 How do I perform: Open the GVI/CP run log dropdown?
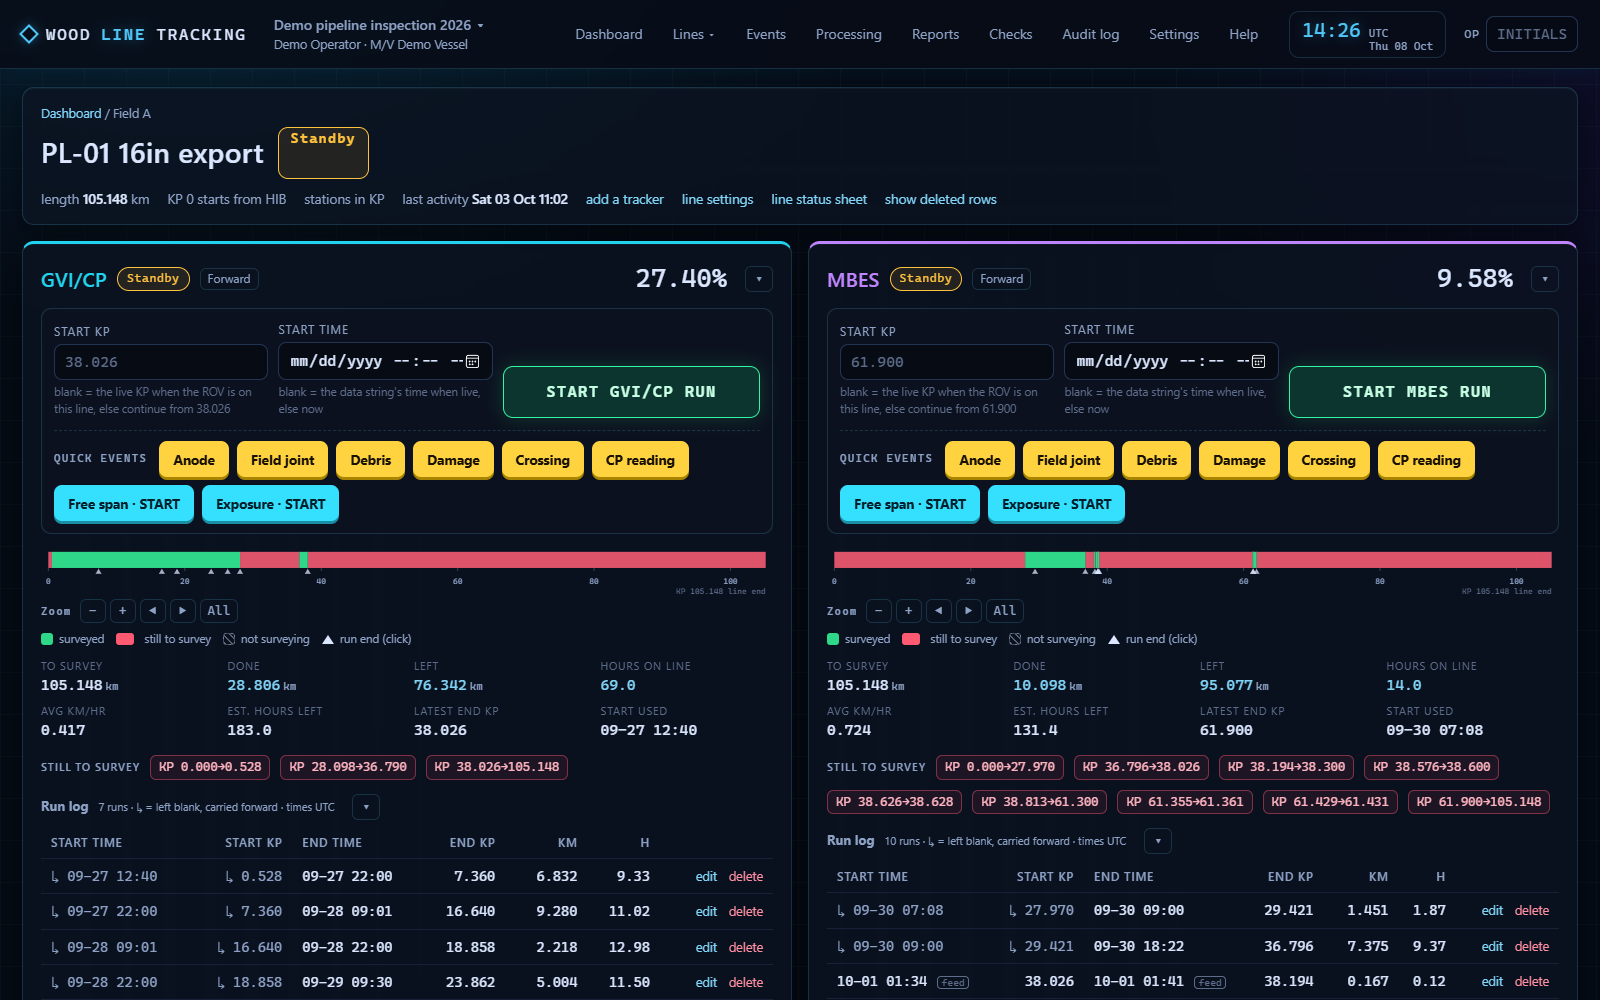pyautogui.click(x=366, y=807)
